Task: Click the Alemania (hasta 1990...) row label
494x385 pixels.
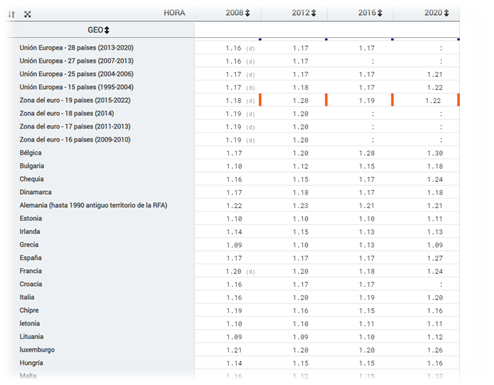Action: coord(93,205)
